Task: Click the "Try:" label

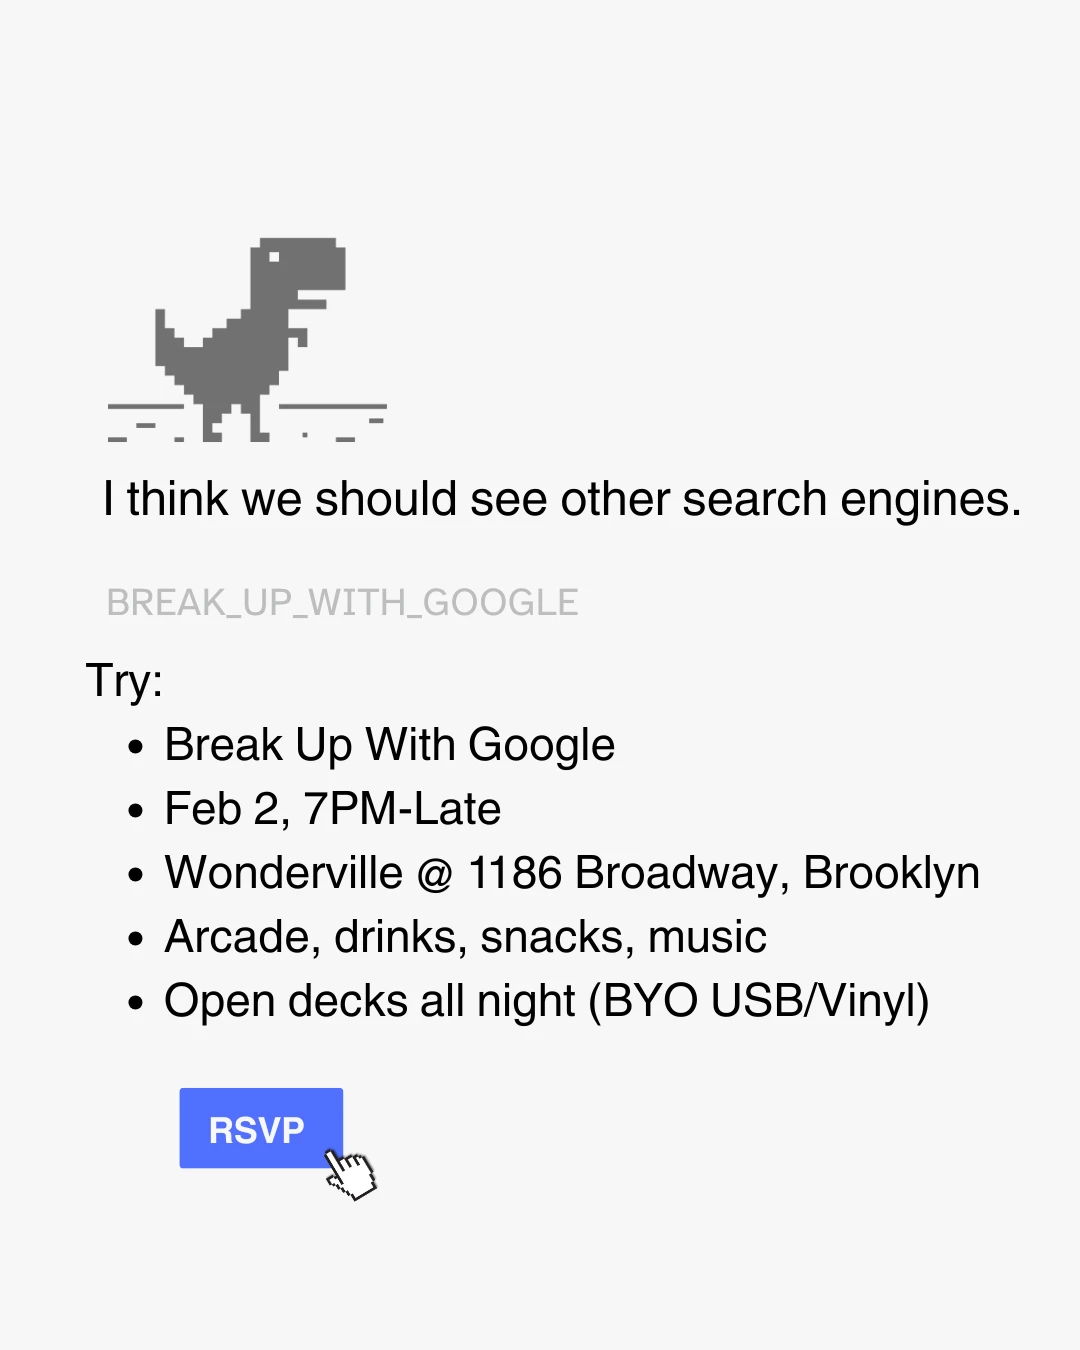Action: pyautogui.click(x=124, y=681)
